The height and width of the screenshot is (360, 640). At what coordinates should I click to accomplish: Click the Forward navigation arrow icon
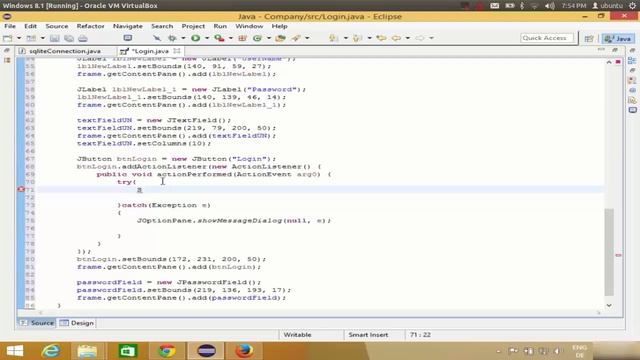pyautogui.click(x=420, y=38)
